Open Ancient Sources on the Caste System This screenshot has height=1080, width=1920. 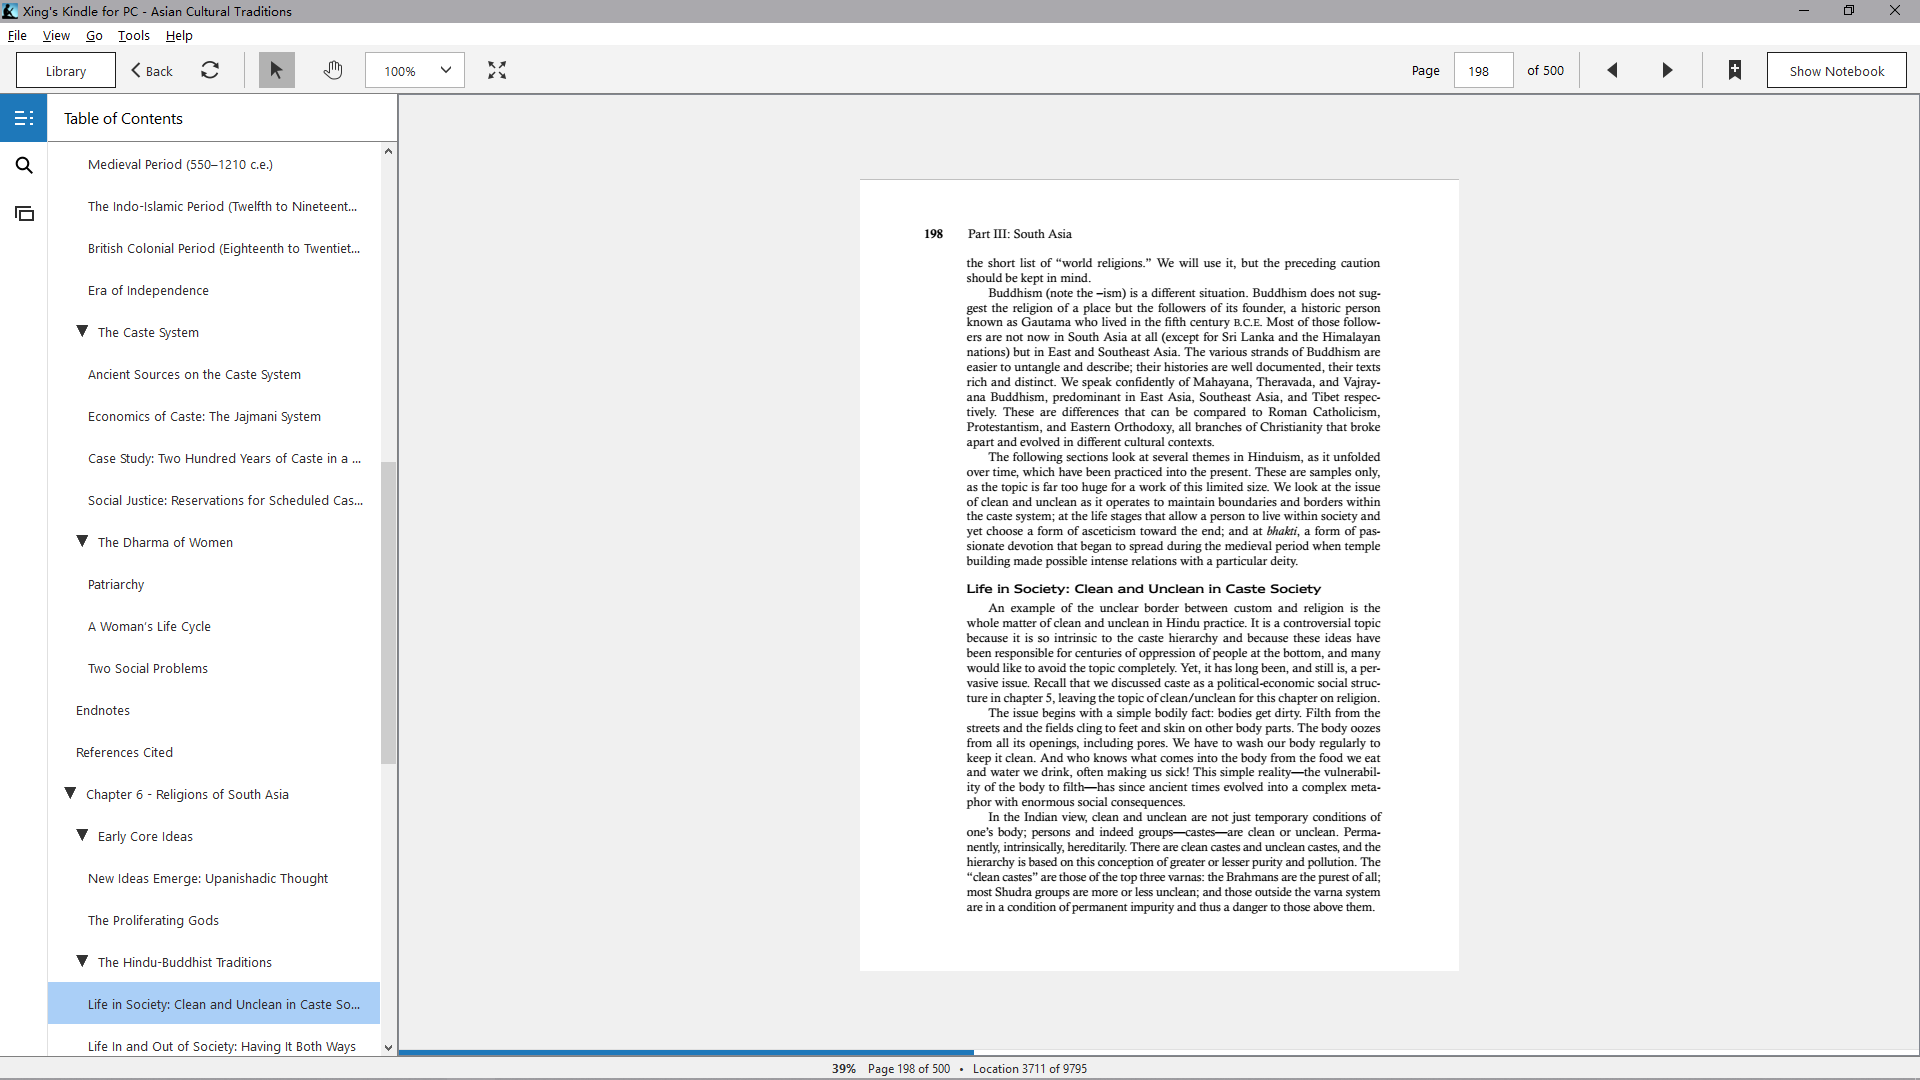coord(194,375)
